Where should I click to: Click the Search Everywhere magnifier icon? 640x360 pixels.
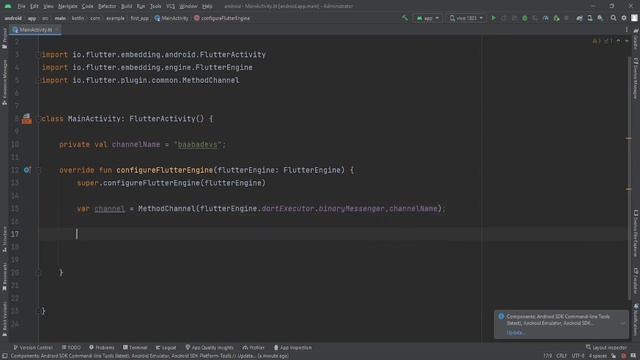[x=613, y=18]
